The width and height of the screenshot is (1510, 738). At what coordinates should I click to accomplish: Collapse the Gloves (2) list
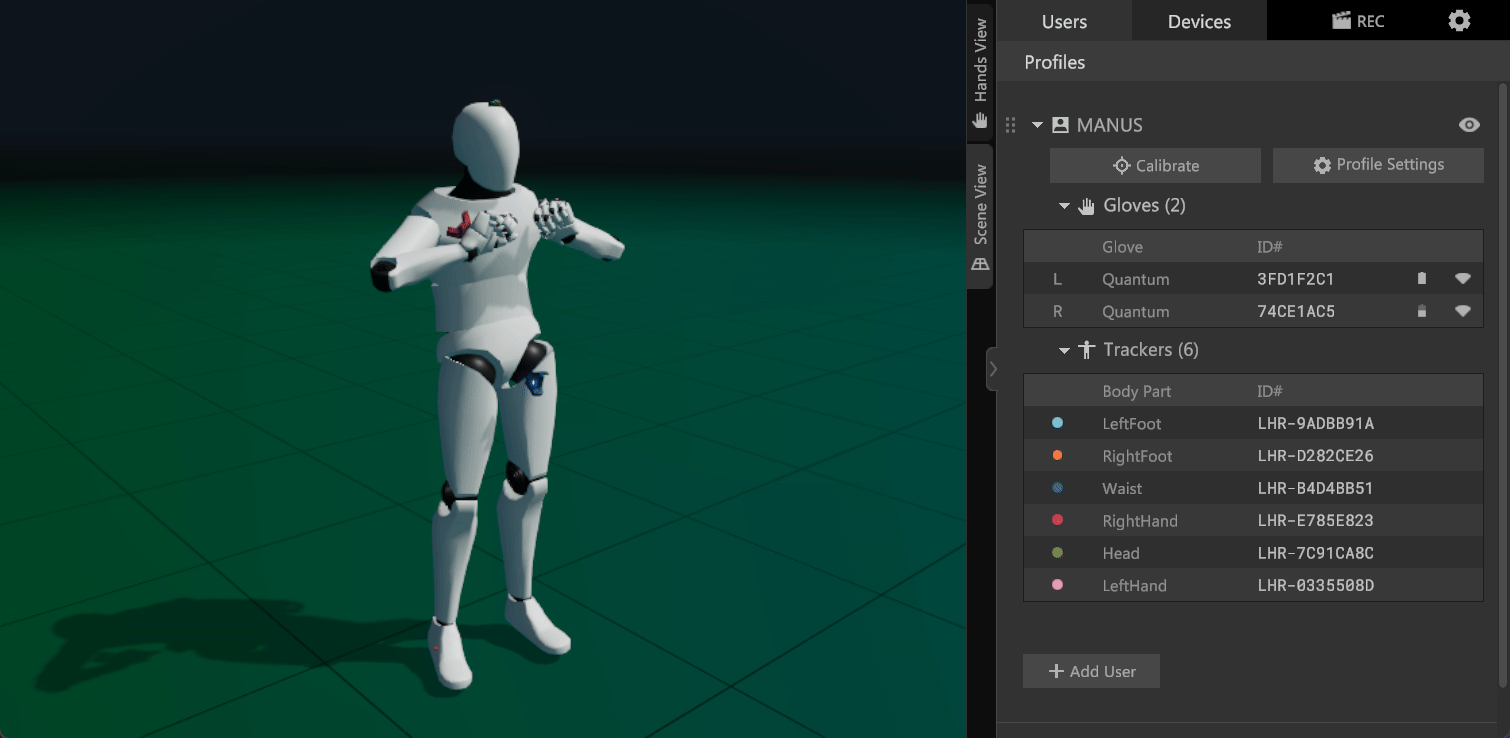[1065, 206]
